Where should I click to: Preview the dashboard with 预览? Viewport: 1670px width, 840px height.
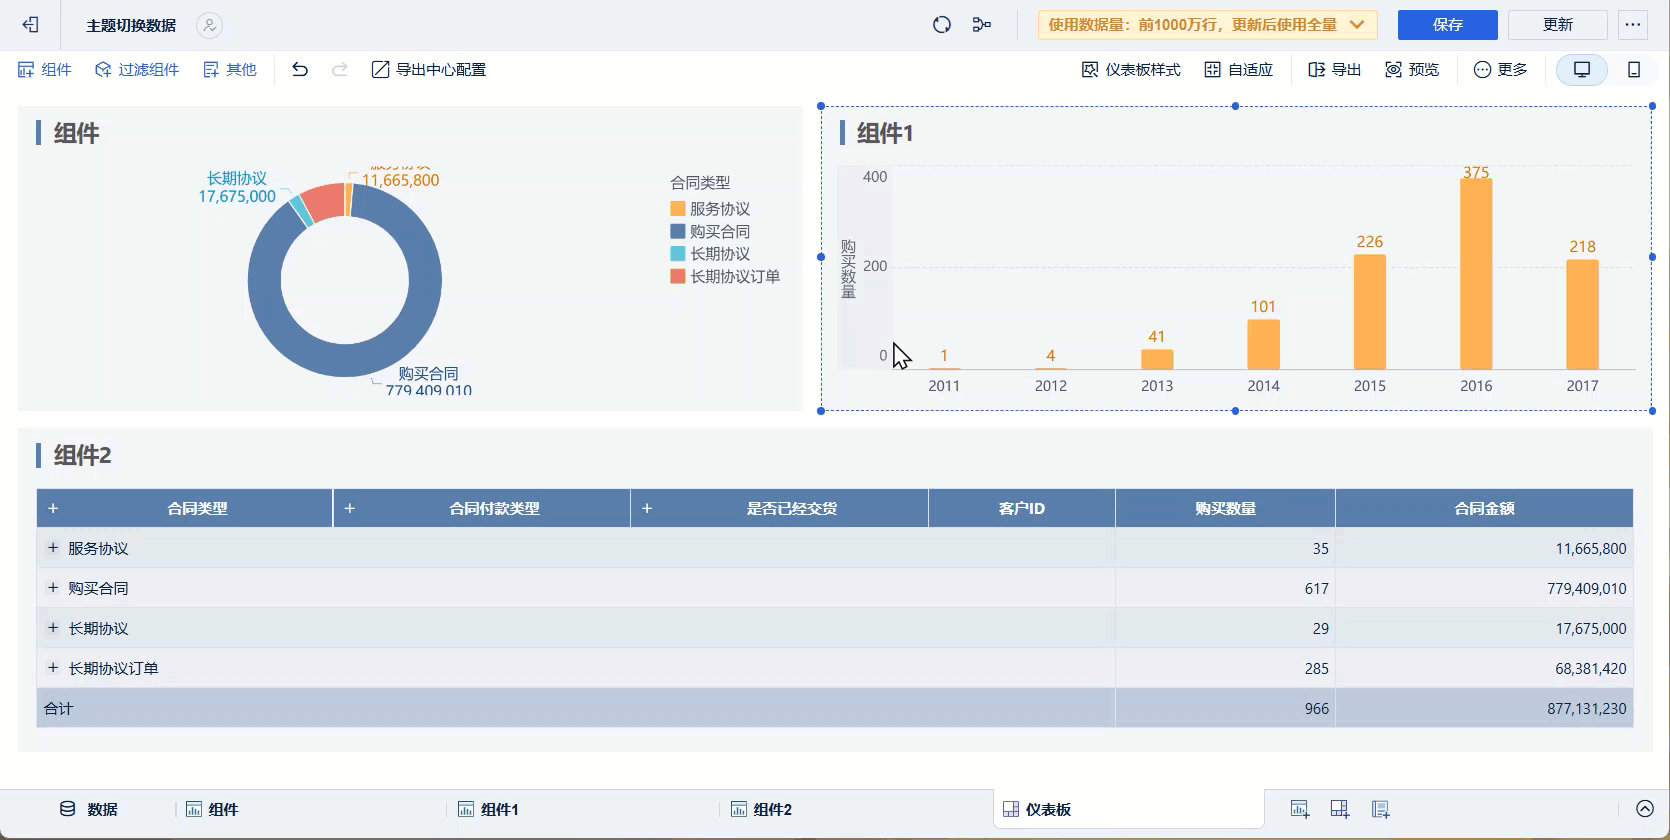(x=1412, y=70)
